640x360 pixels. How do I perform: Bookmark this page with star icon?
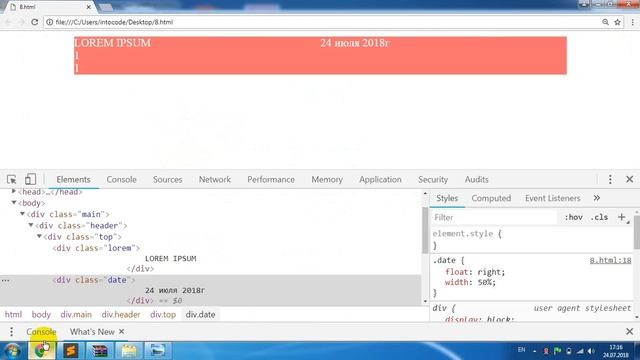point(618,22)
